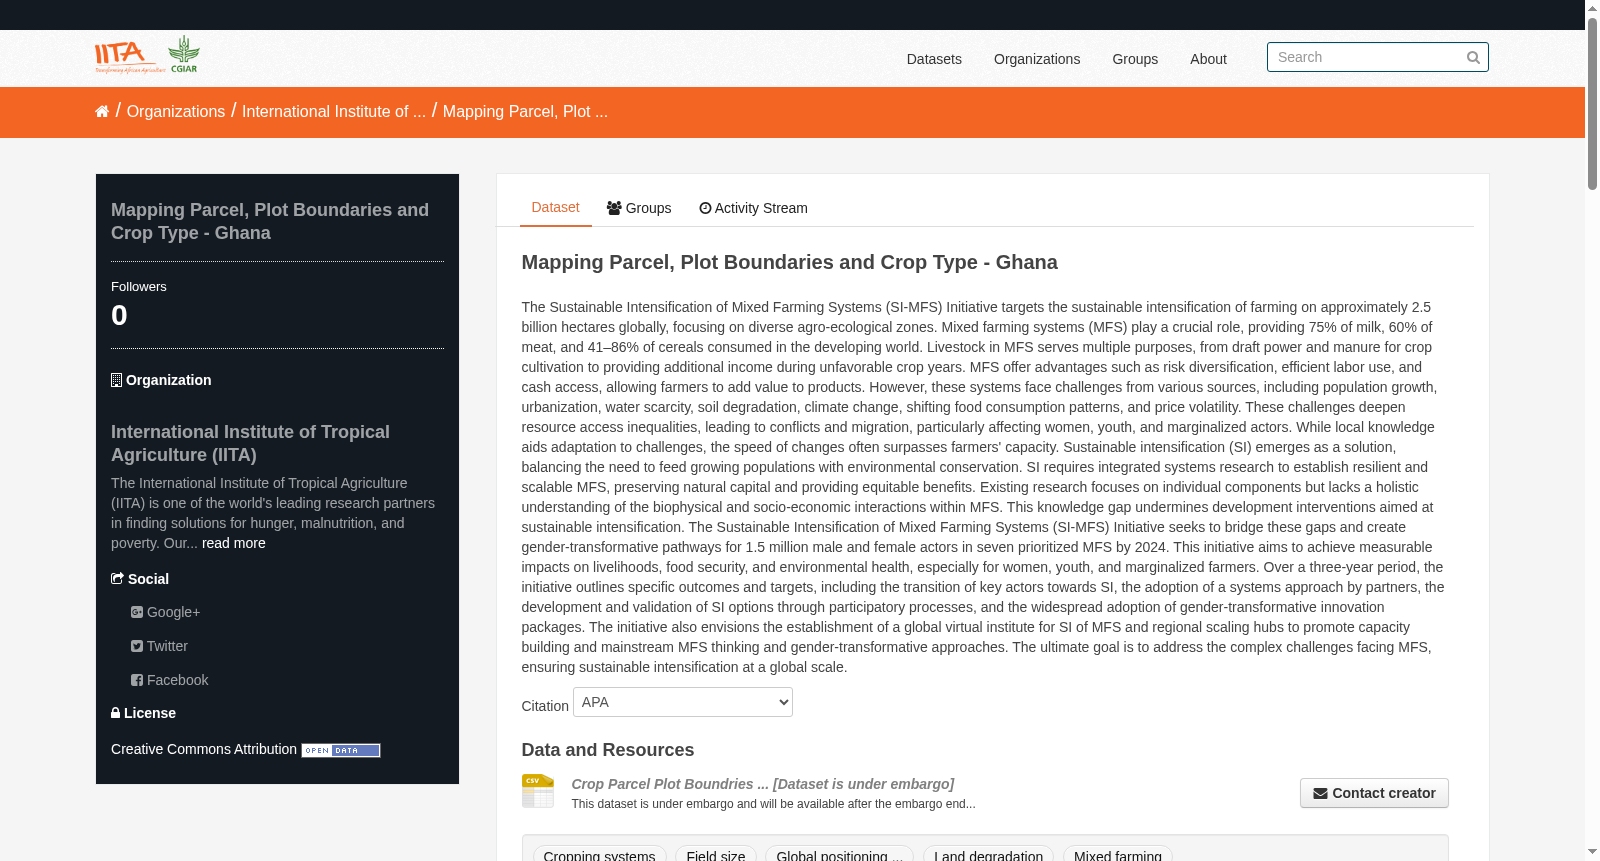Select the Mixed farming tag
This screenshot has width=1600, height=861.
(1118, 855)
